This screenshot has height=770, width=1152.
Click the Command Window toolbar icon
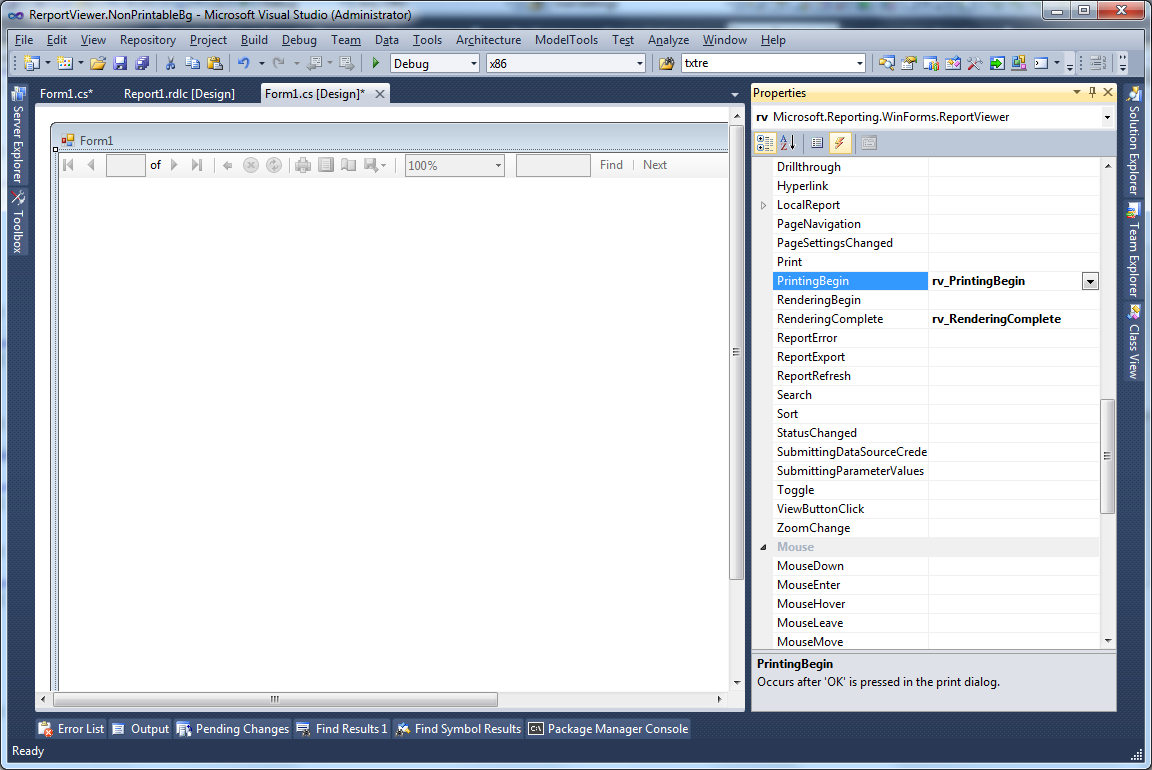tap(1041, 63)
